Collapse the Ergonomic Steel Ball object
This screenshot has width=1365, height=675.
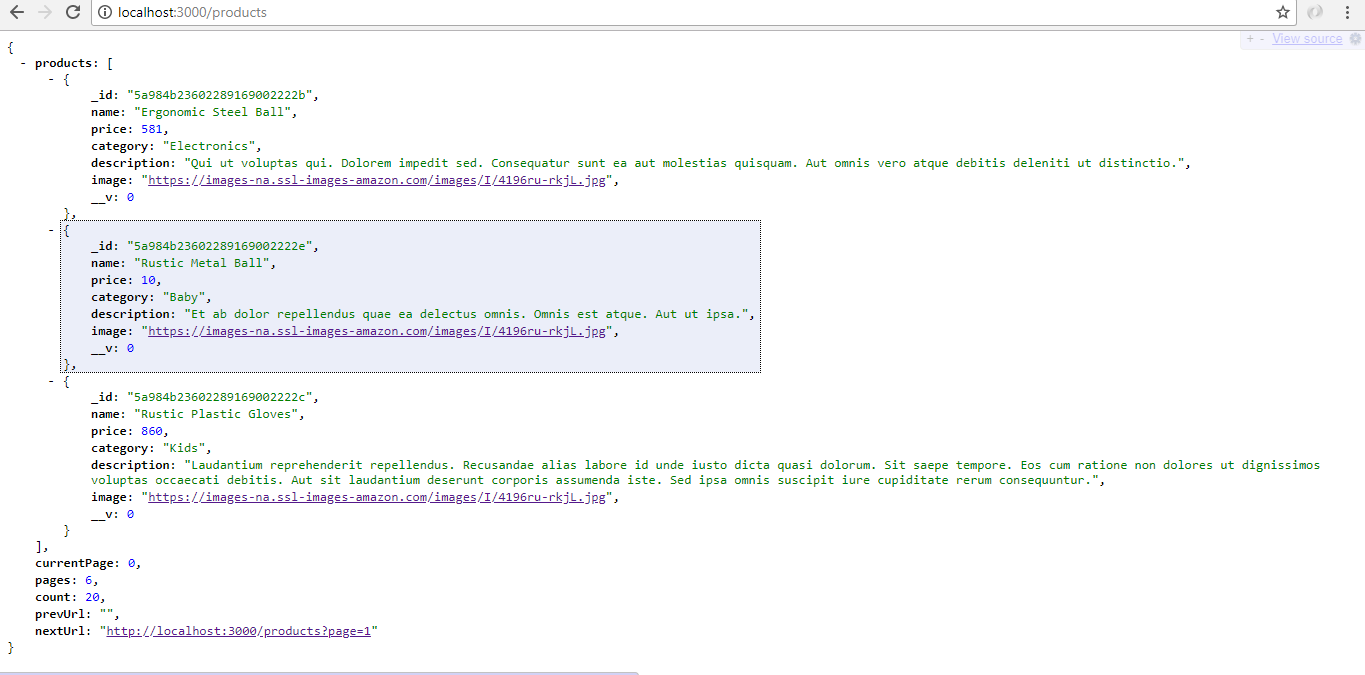click(50, 78)
